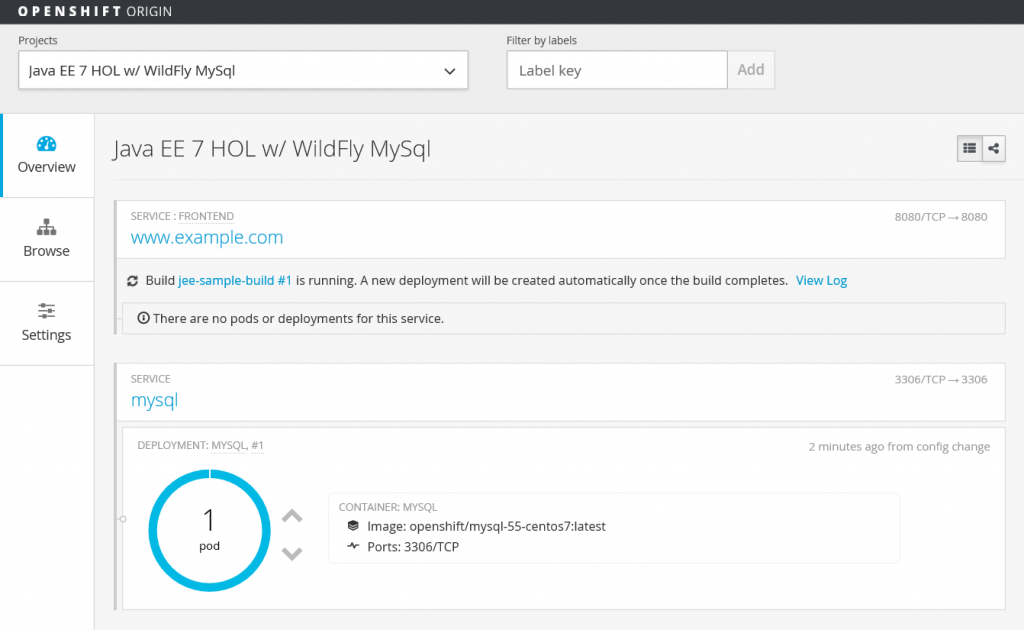Click the Add label filter button
Viewport: 1024px width, 630px height.
(751, 70)
